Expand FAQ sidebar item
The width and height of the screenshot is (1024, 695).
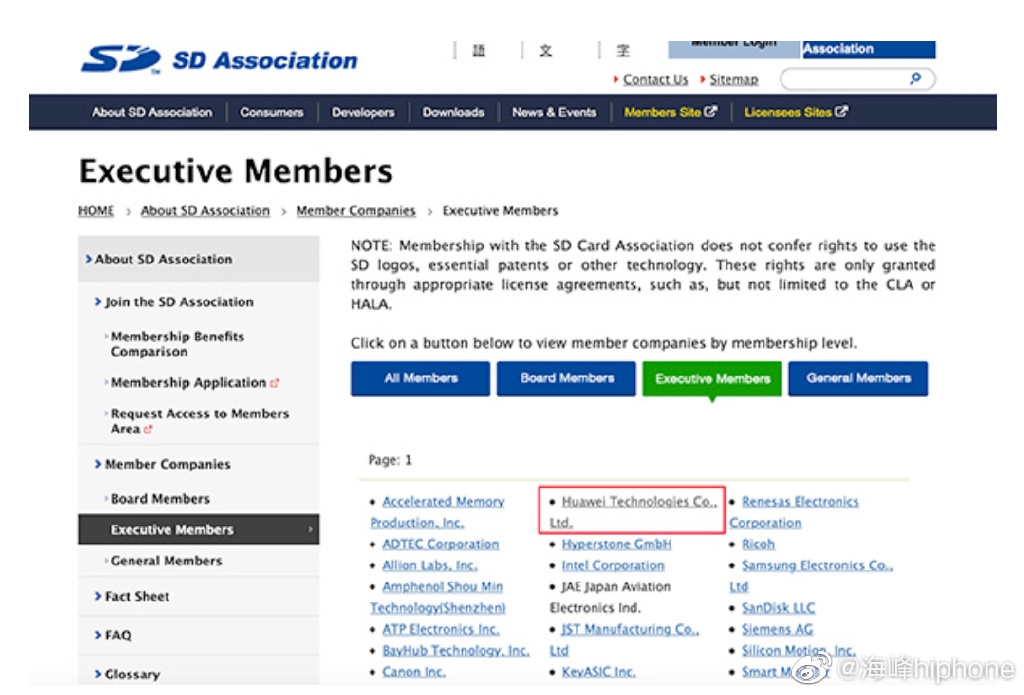[x=118, y=635]
